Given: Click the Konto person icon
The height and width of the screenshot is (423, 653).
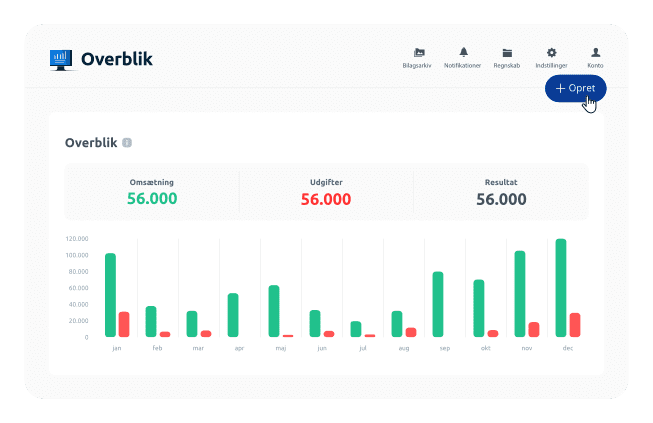Looking at the screenshot, I should [595, 52].
